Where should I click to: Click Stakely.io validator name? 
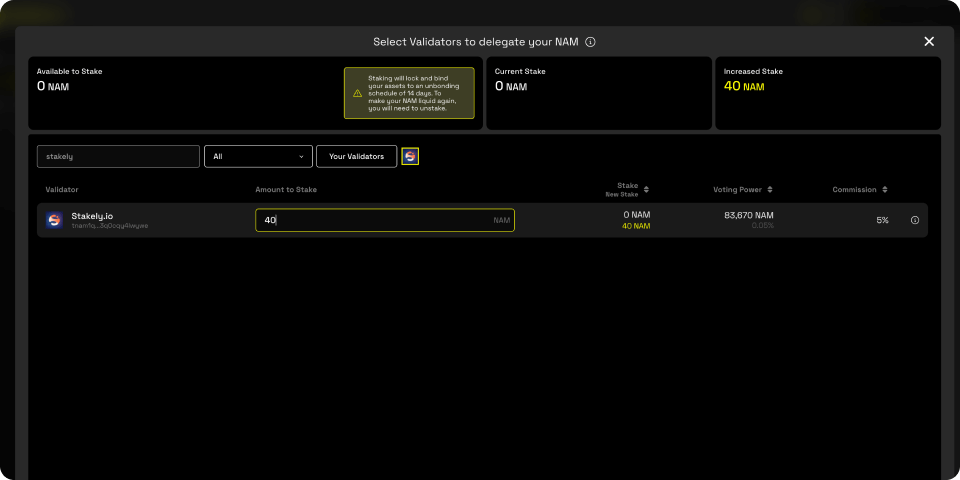tap(92, 216)
